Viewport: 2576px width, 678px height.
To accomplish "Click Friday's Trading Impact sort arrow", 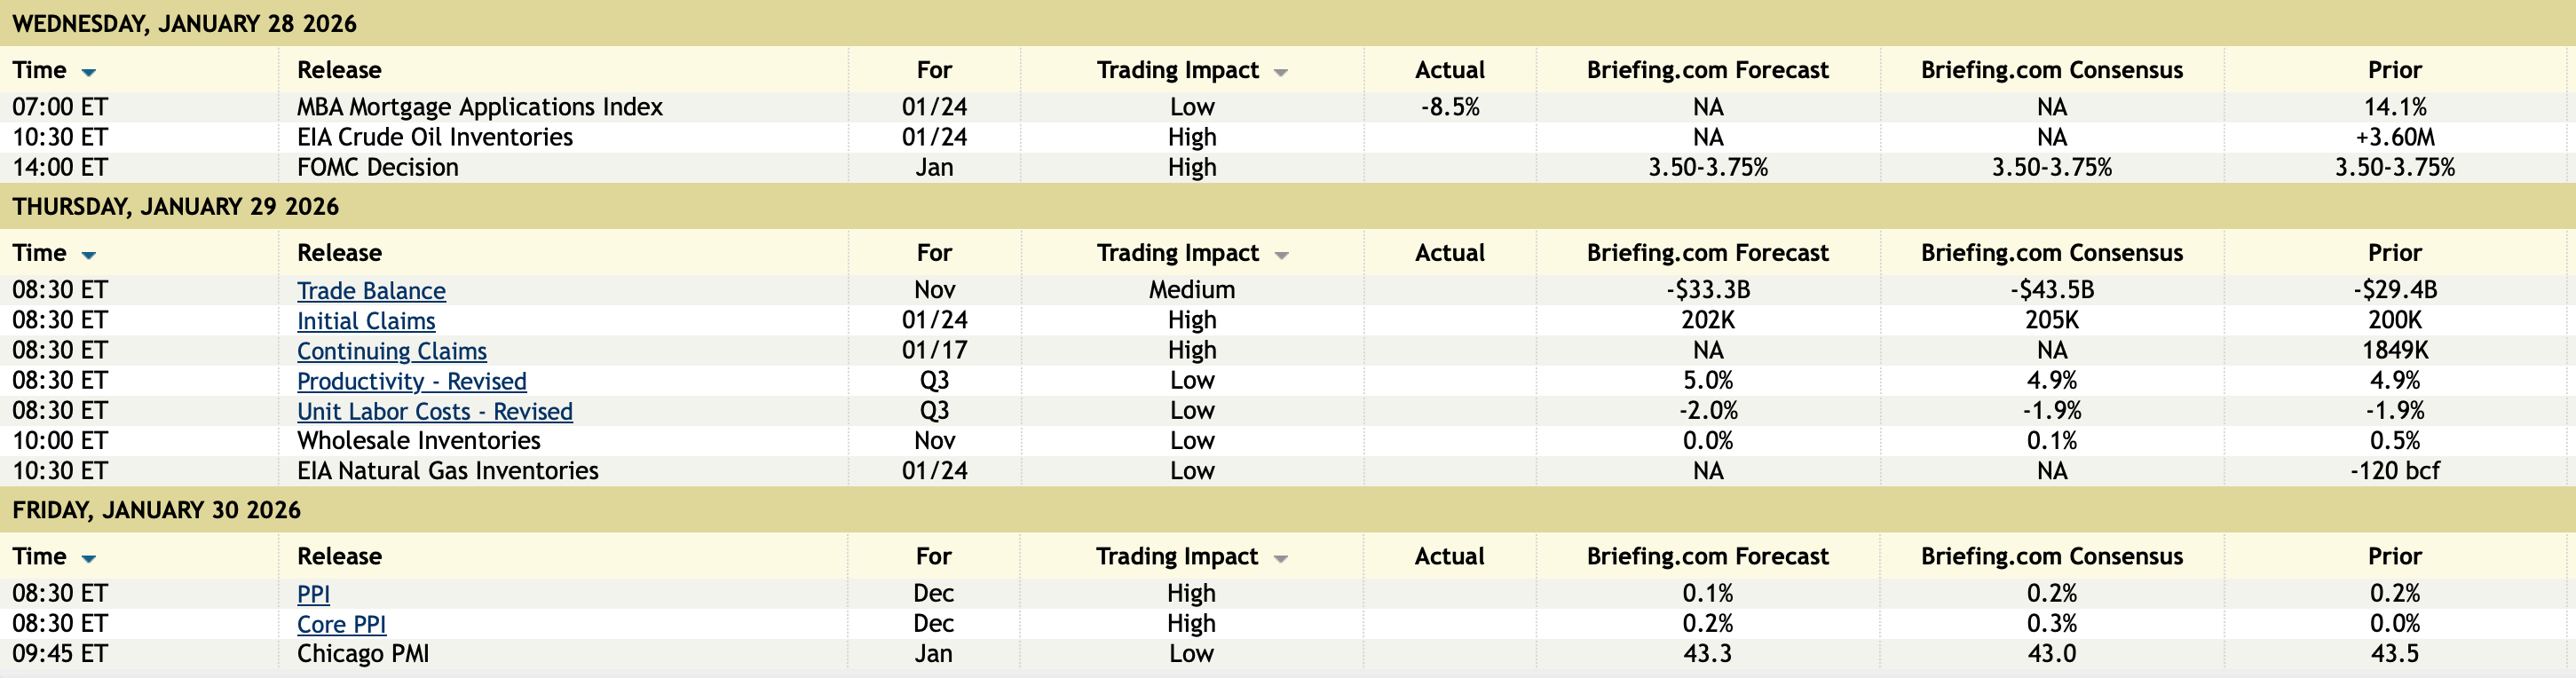I will coord(1279,558).
